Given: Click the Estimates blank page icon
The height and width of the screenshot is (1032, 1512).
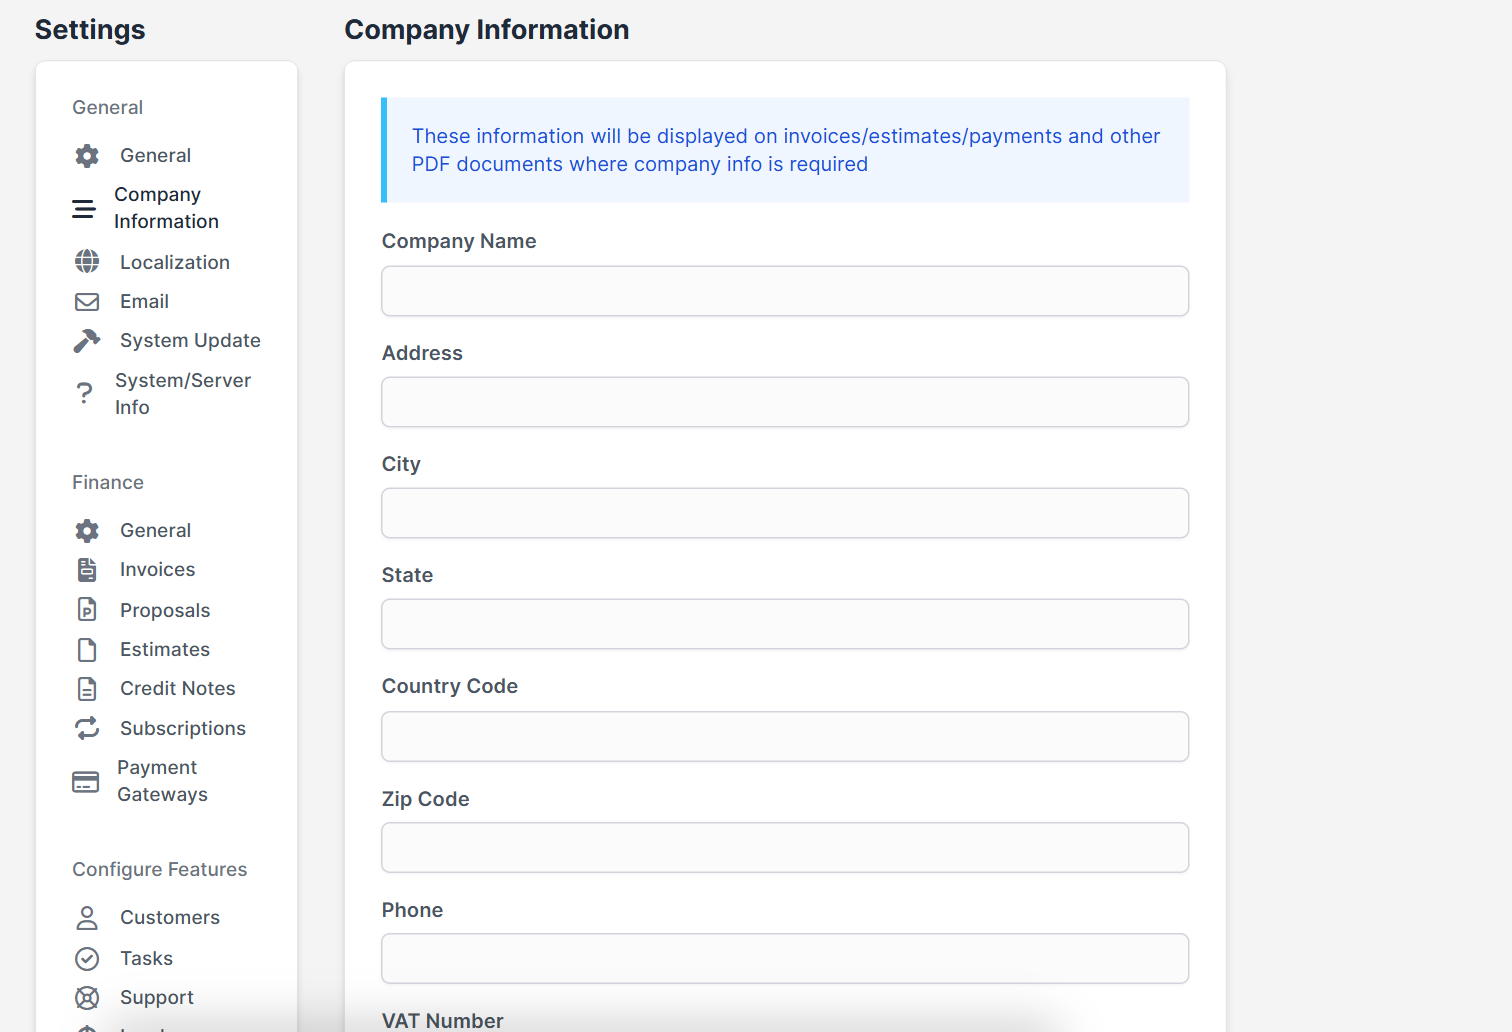Looking at the screenshot, I should tap(87, 650).
